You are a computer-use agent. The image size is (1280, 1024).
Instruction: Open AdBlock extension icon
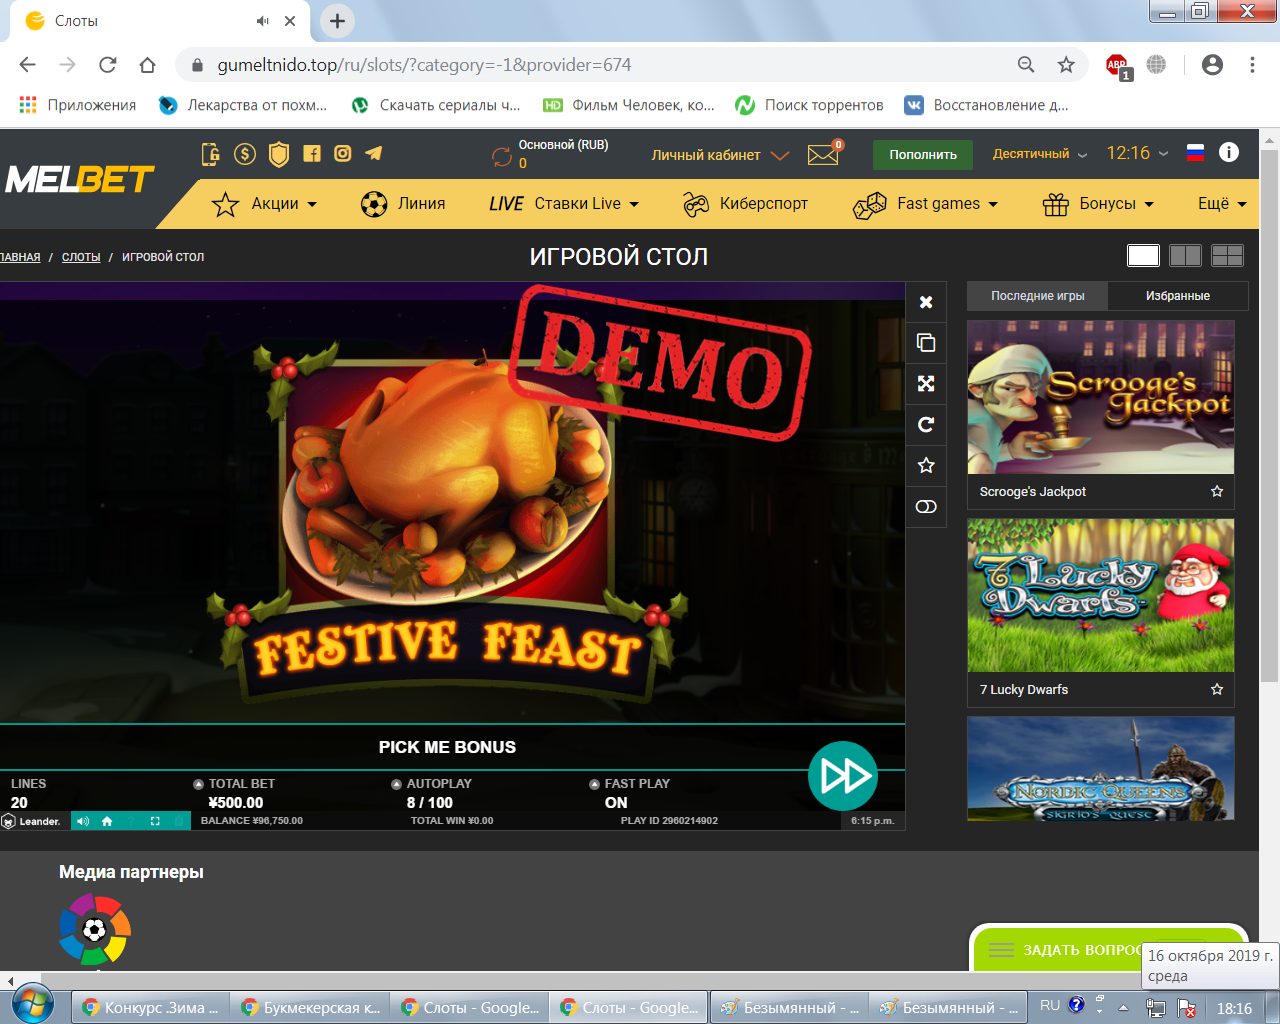click(1117, 65)
